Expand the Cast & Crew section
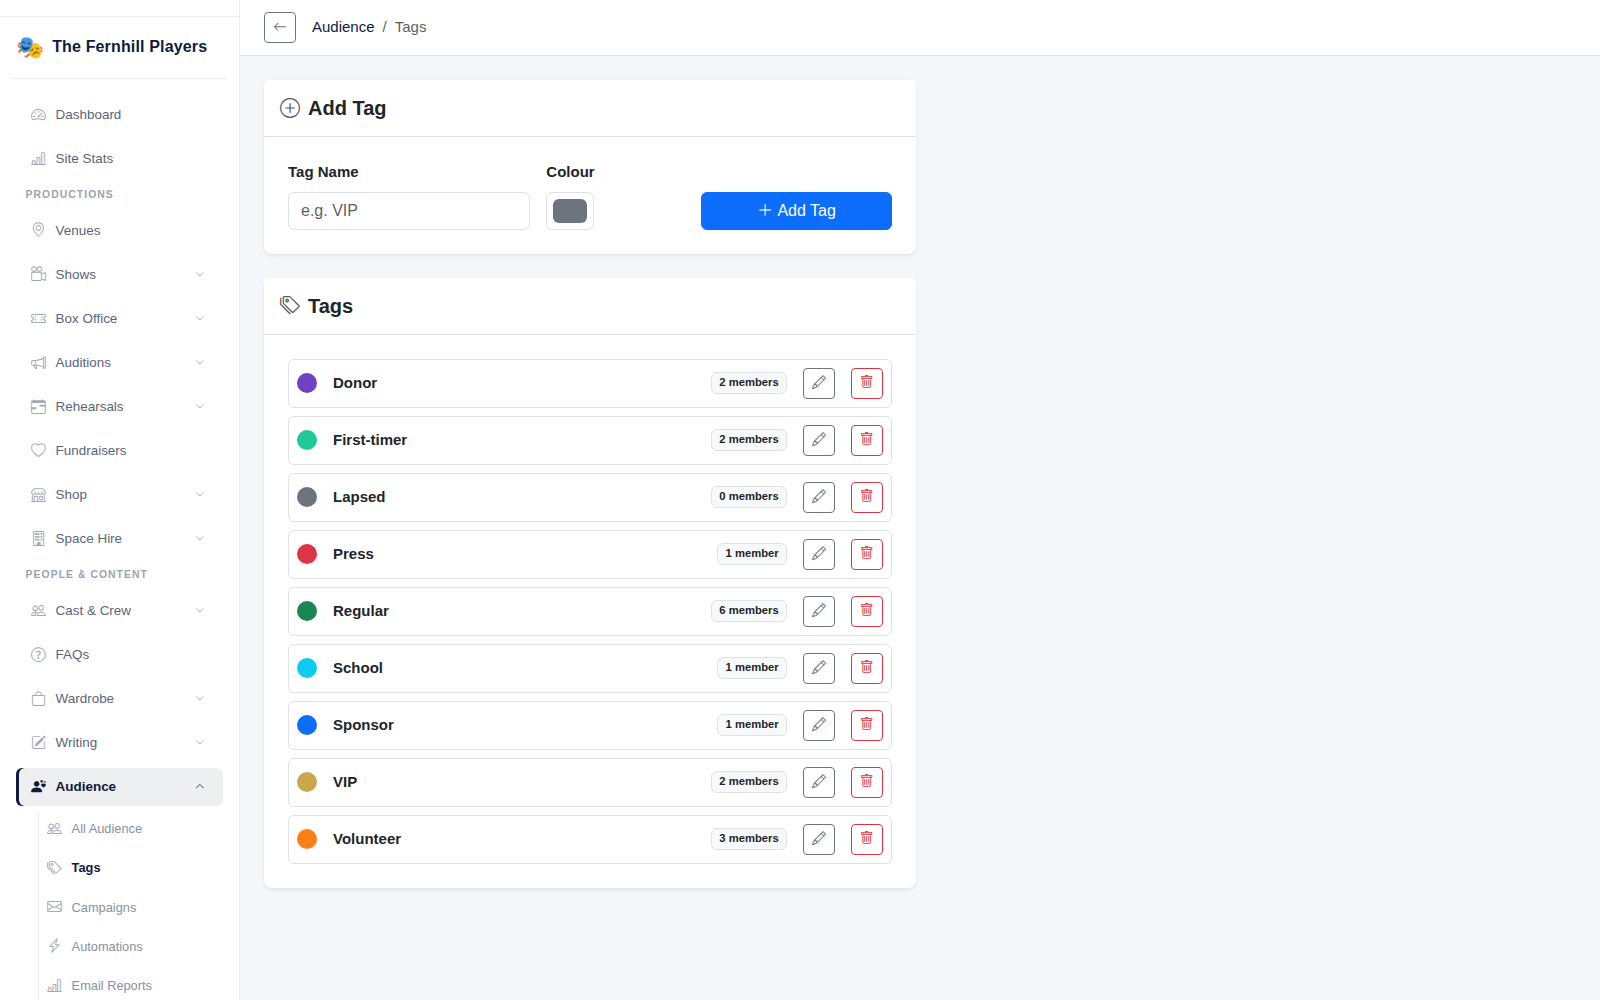 119,611
